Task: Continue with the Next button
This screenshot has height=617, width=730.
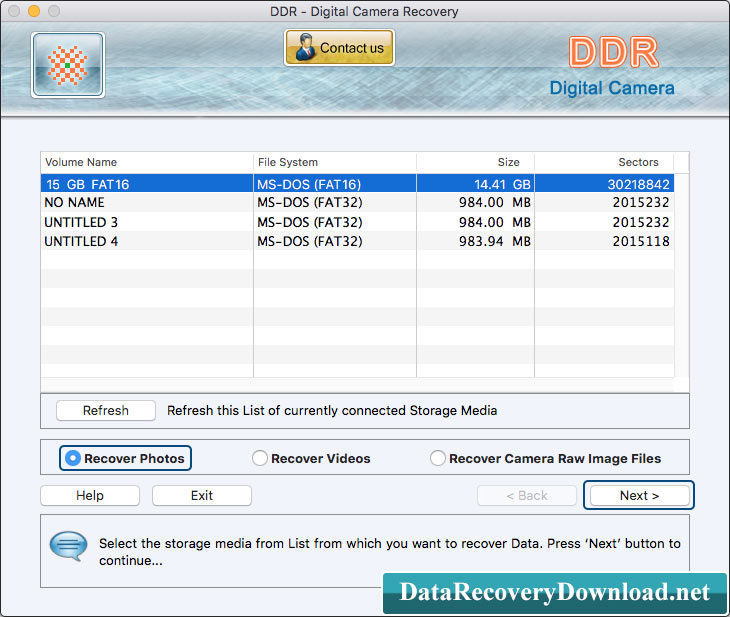Action: [x=639, y=495]
